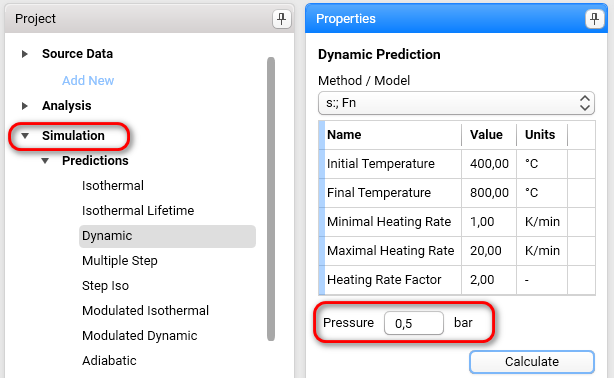Pin the Project panel
This screenshot has height=378, width=614.
[281, 19]
